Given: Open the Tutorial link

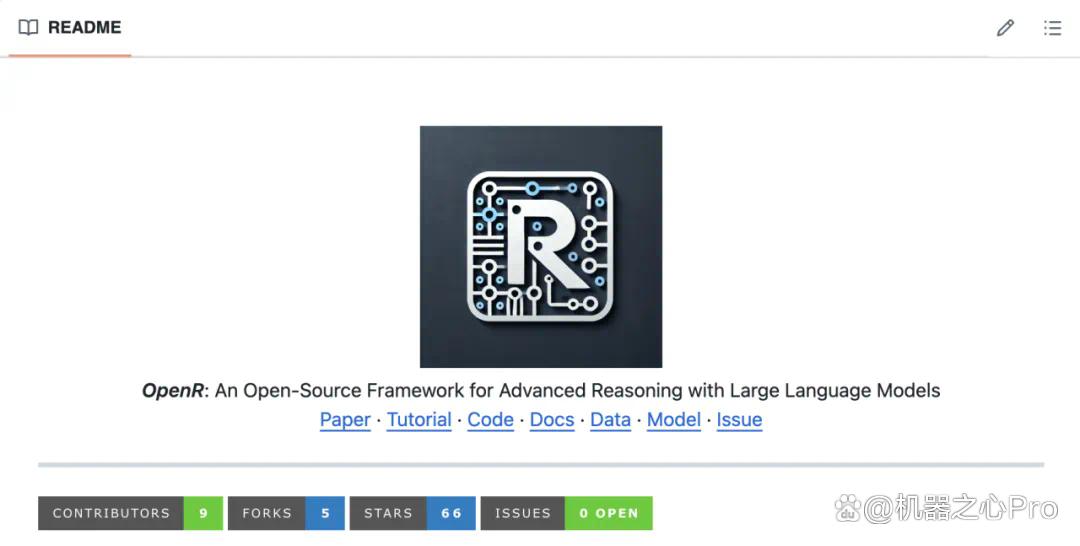Looking at the screenshot, I should (419, 419).
